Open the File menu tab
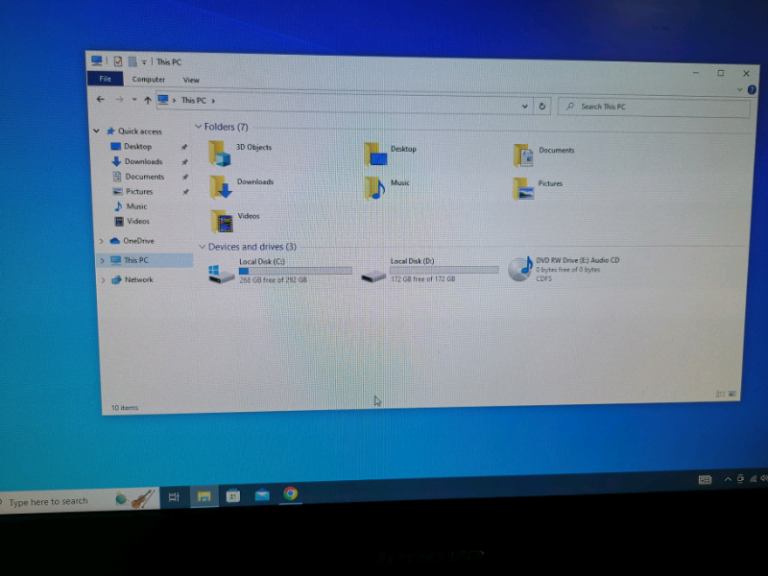 pos(104,79)
